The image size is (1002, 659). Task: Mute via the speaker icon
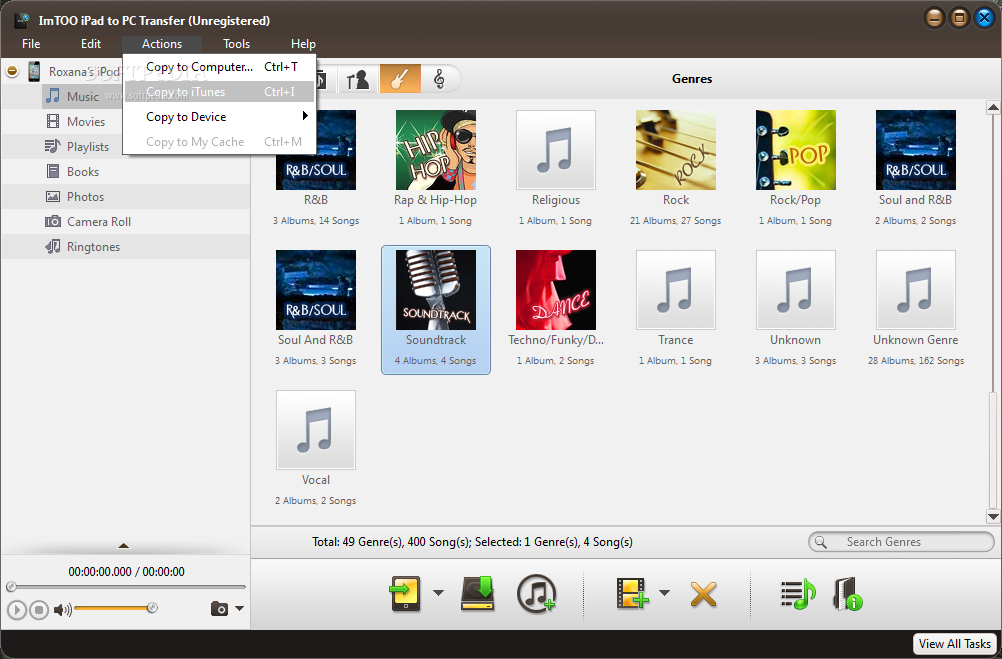pyautogui.click(x=62, y=610)
